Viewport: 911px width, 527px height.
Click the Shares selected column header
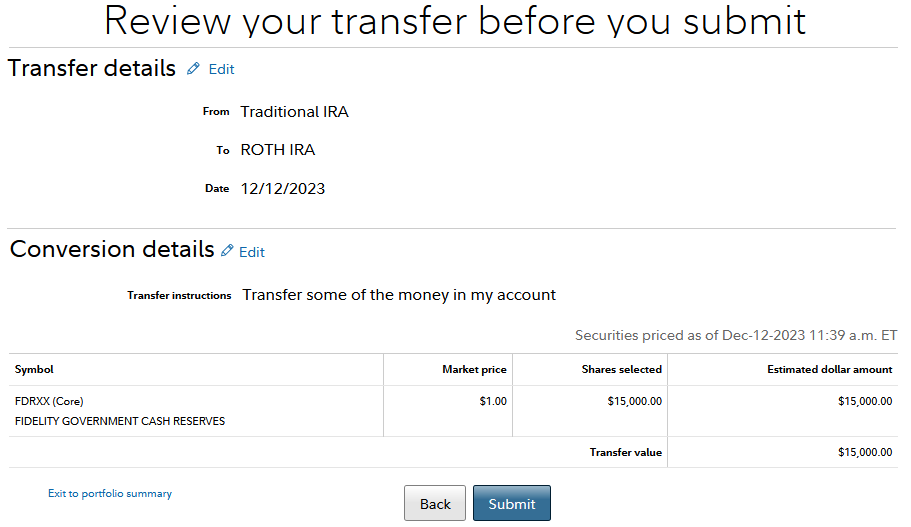pos(622,370)
